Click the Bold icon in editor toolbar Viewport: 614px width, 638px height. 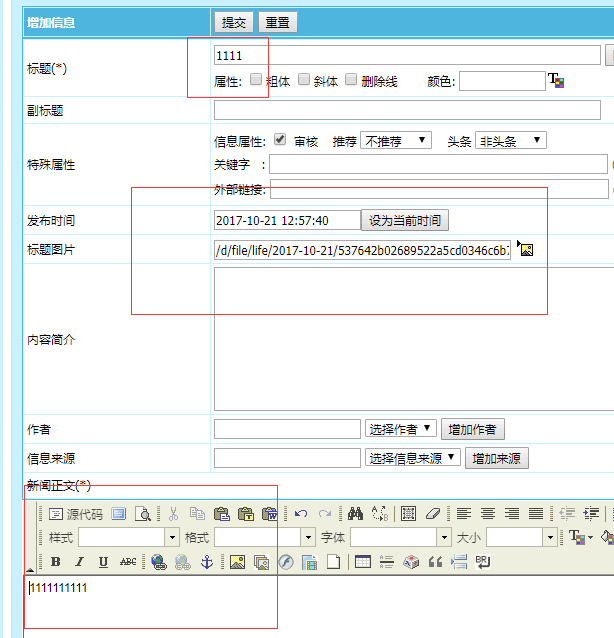pyautogui.click(x=56, y=562)
